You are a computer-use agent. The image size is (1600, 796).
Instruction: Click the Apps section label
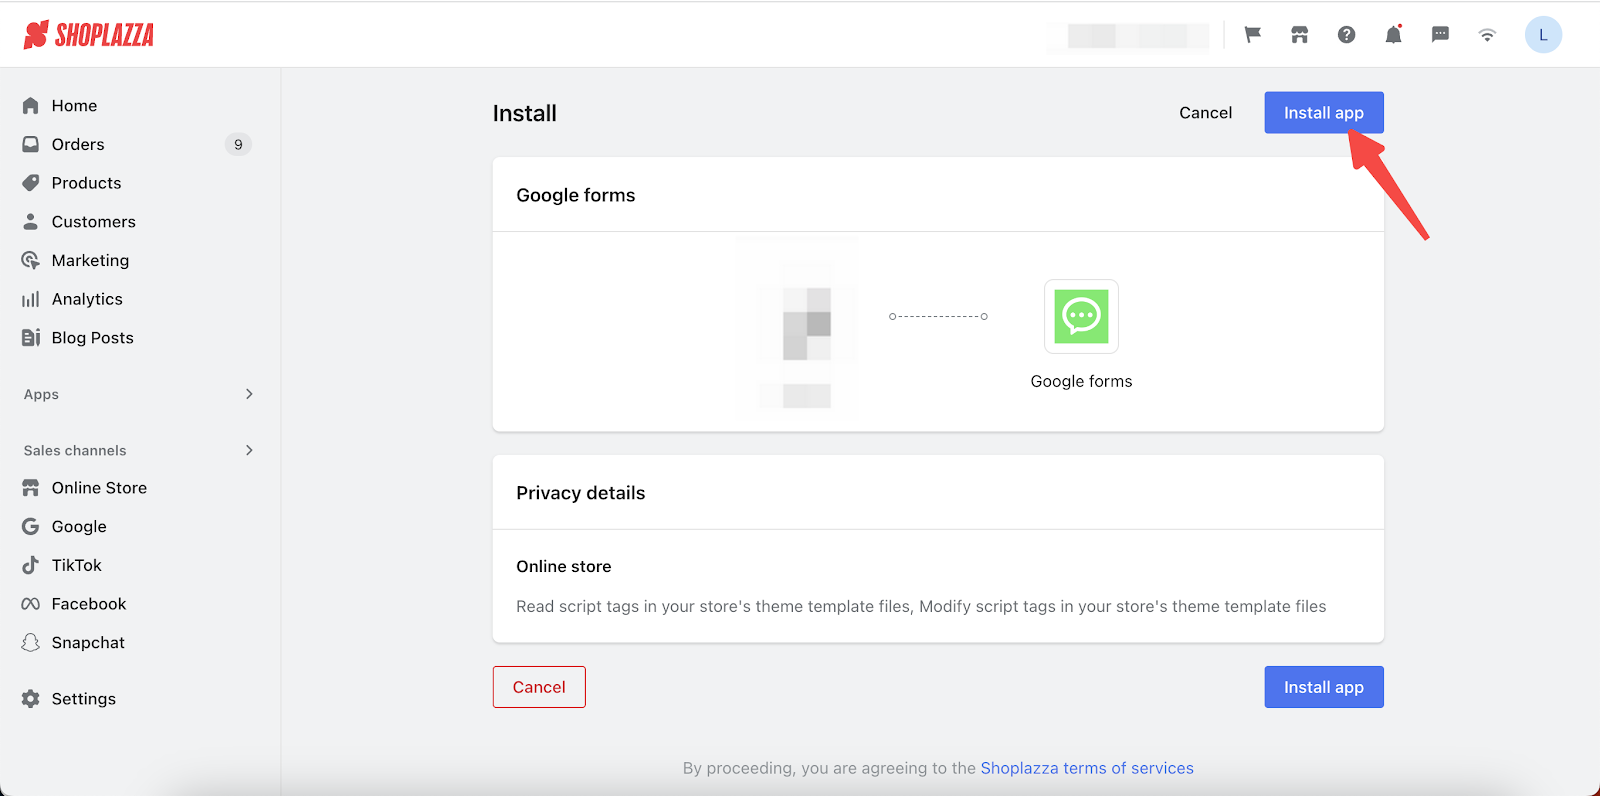click(41, 394)
